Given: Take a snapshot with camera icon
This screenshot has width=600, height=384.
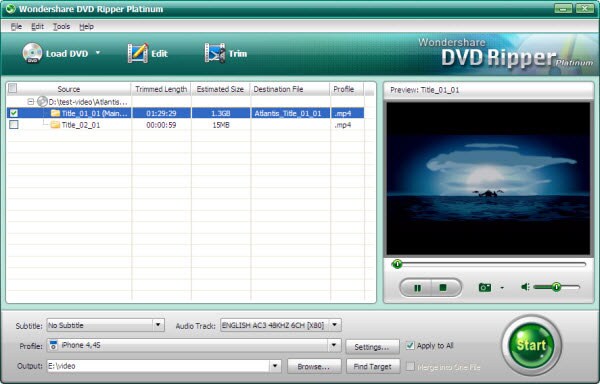Looking at the screenshot, I should 485,287.
